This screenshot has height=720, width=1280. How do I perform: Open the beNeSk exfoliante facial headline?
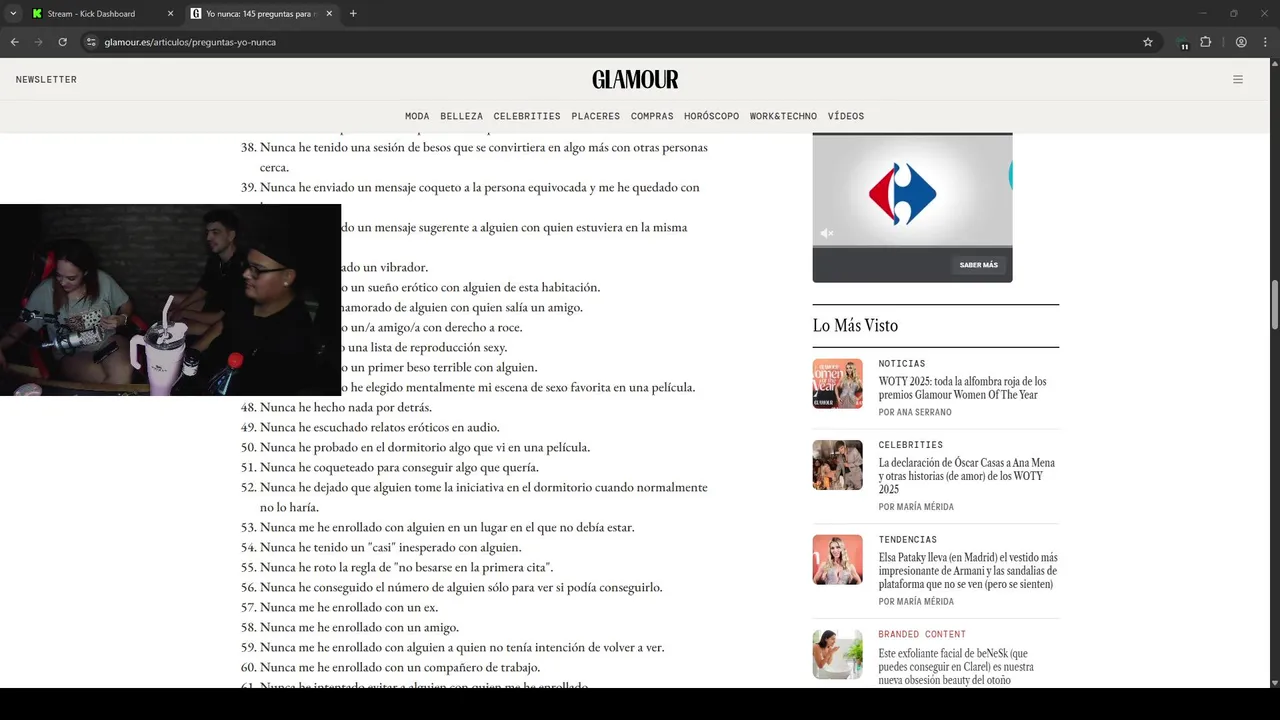tap(956, 666)
